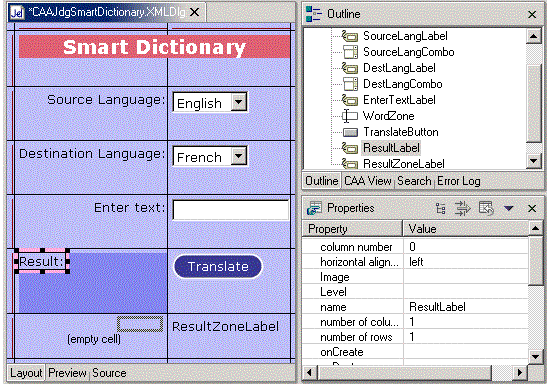Select the number of colu... property row
The image size is (547, 384).
pos(415,322)
